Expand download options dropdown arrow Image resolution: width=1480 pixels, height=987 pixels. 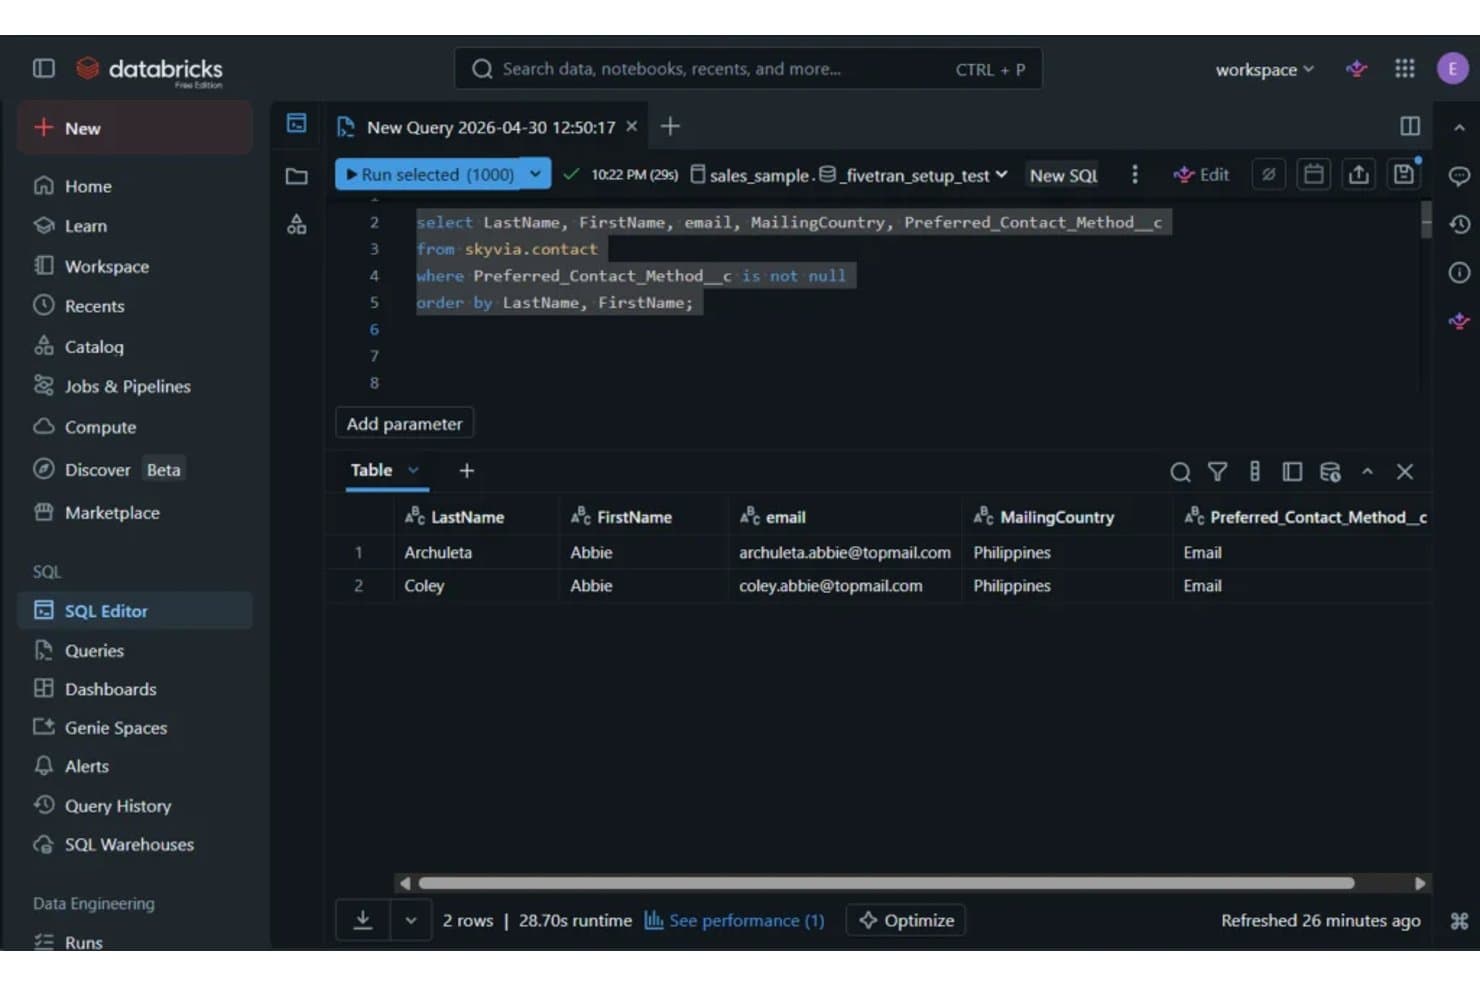pyautogui.click(x=410, y=920)
